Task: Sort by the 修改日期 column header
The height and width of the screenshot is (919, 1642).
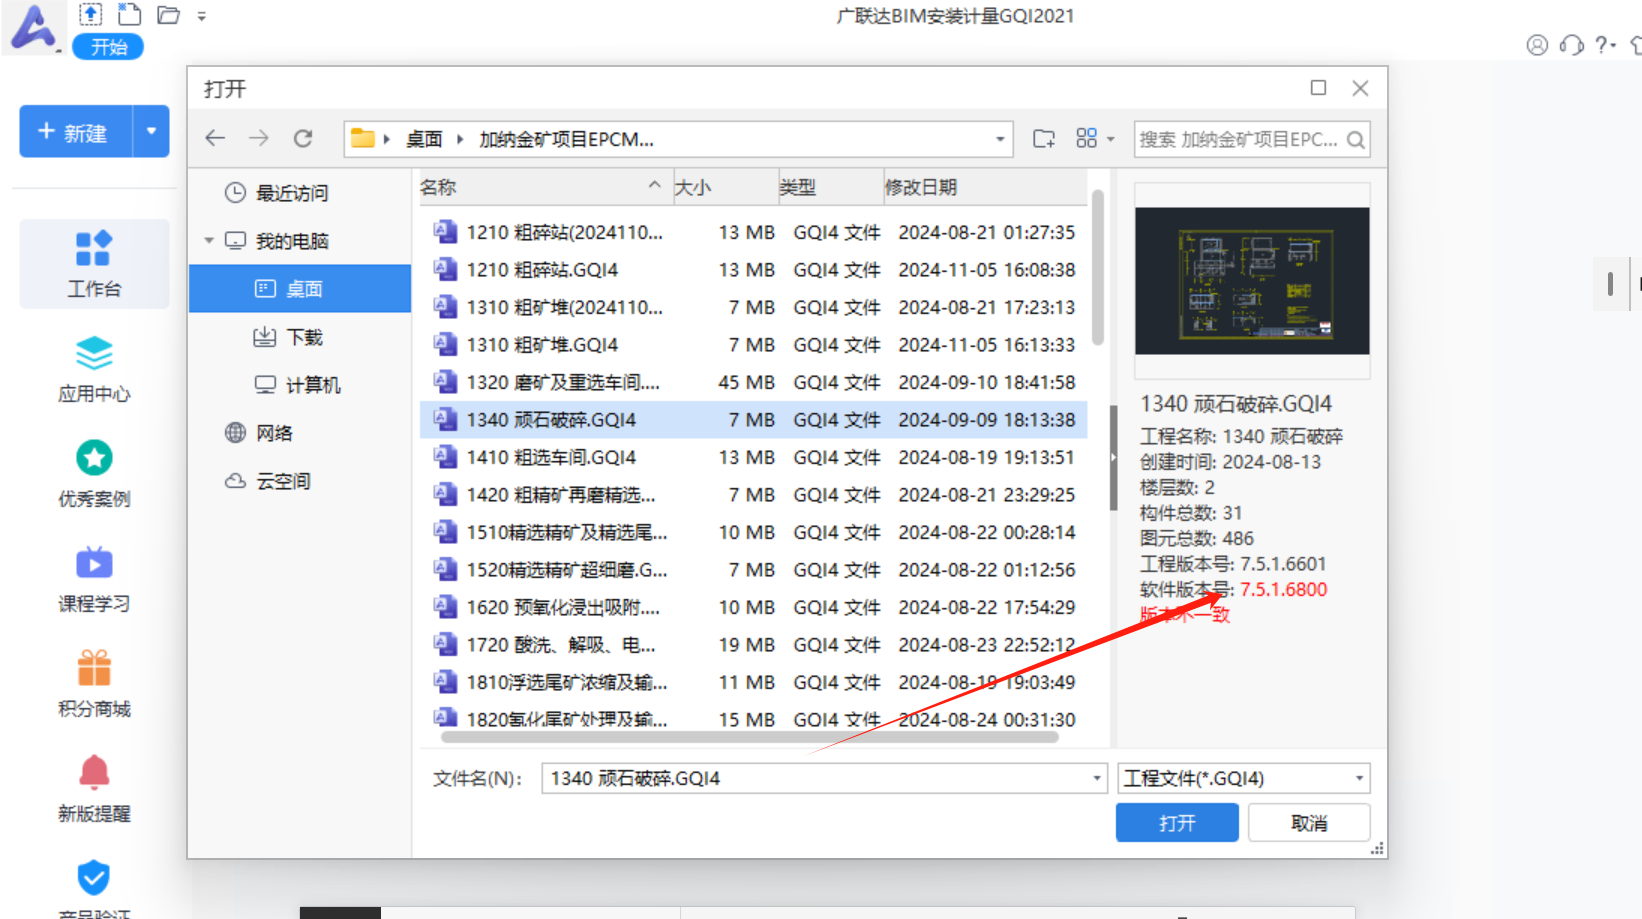Action: (x=984, y=187)
